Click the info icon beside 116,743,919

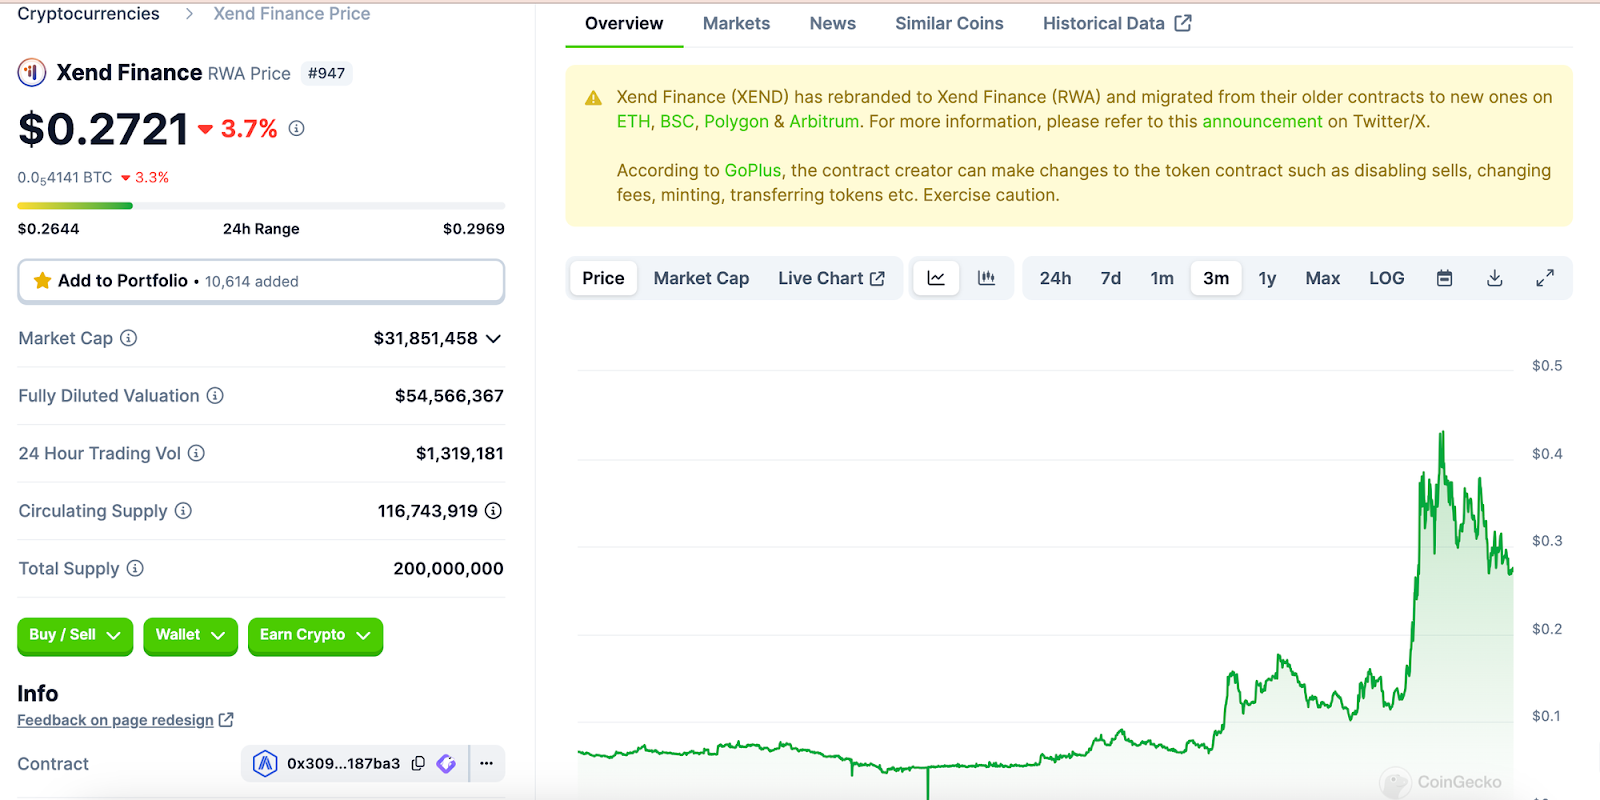(493, 511)
